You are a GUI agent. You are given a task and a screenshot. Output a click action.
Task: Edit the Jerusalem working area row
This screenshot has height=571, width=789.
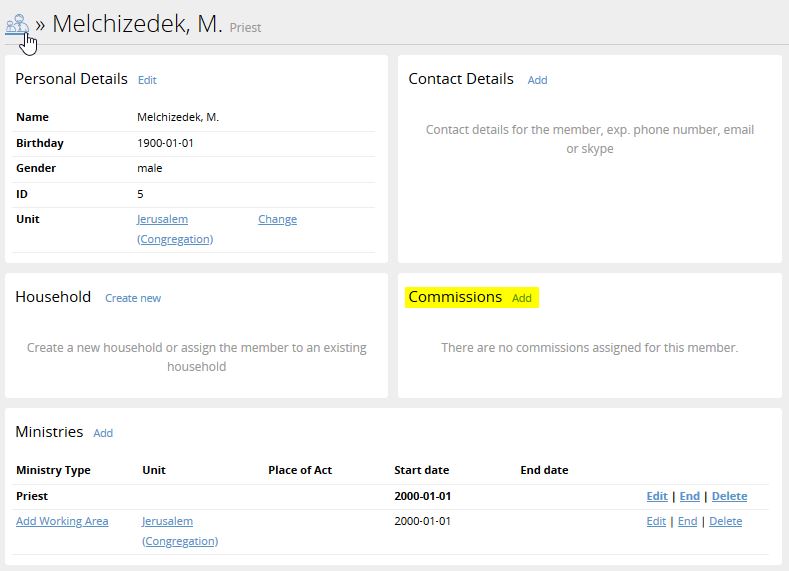656,521
